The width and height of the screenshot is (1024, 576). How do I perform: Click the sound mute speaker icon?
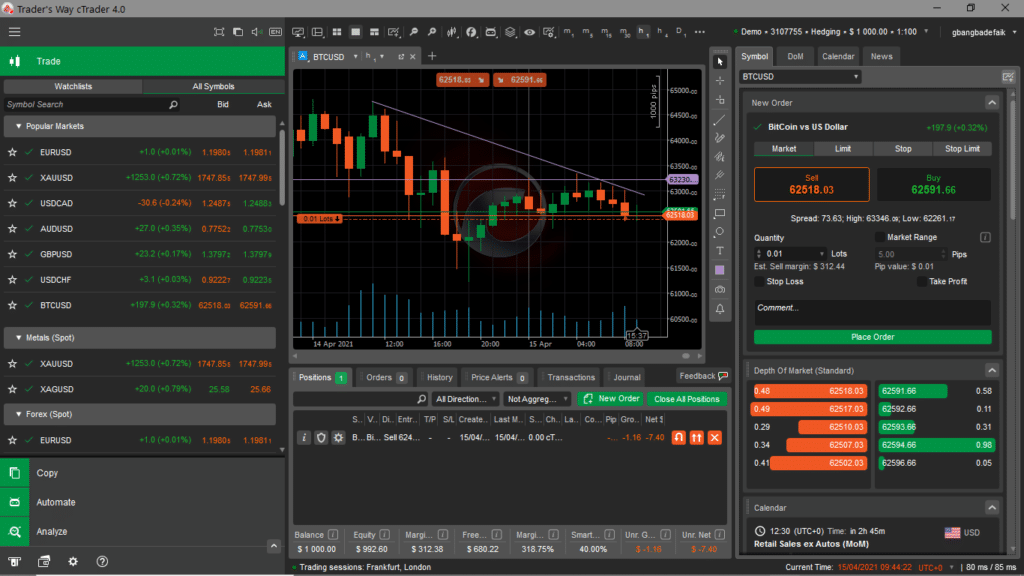tap(257, 32)
